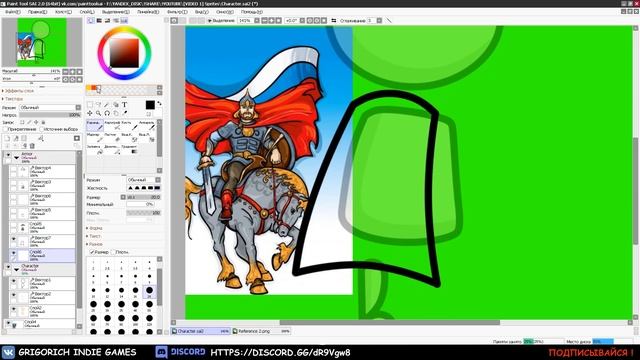640x360 pixels.
Task: Click the flip canvas horizontally icon
Action: coord(334,20)
